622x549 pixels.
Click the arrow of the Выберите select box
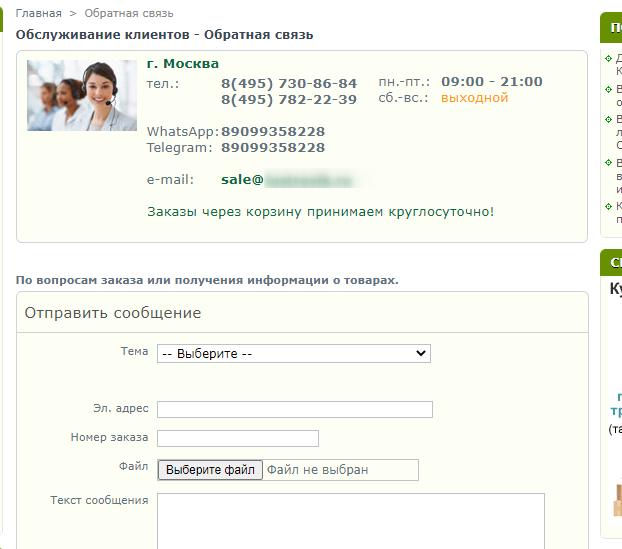[421, 353]
